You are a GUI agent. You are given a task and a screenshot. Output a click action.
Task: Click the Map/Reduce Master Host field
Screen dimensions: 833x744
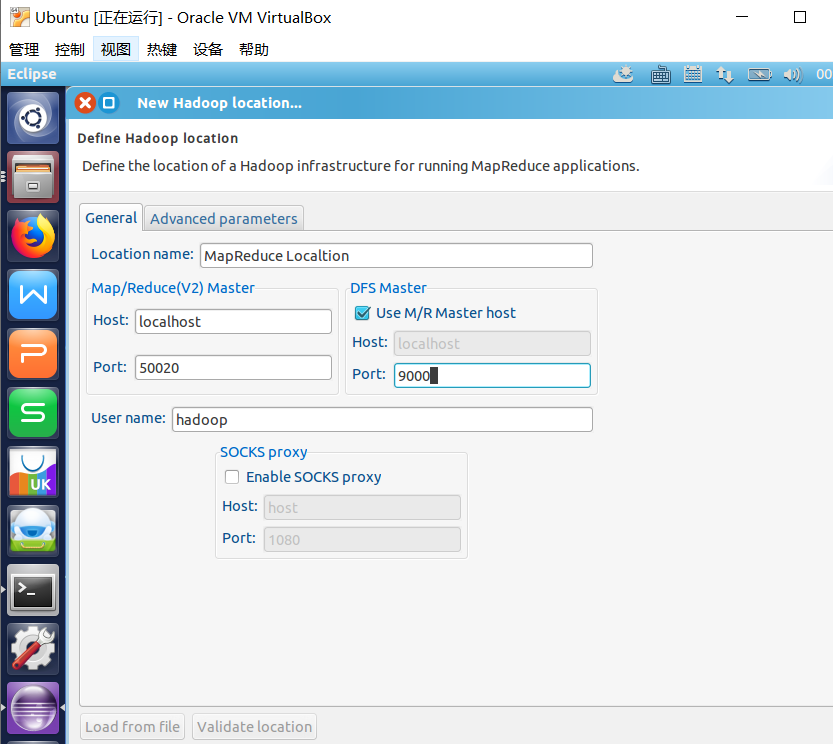click(233, 322)
